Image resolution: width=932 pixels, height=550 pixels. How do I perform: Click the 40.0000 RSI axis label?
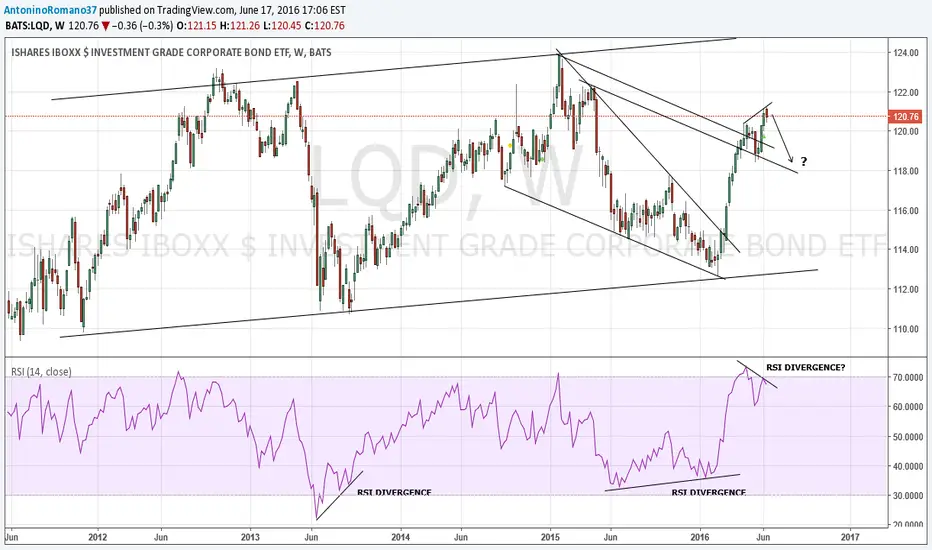point(908,466)
